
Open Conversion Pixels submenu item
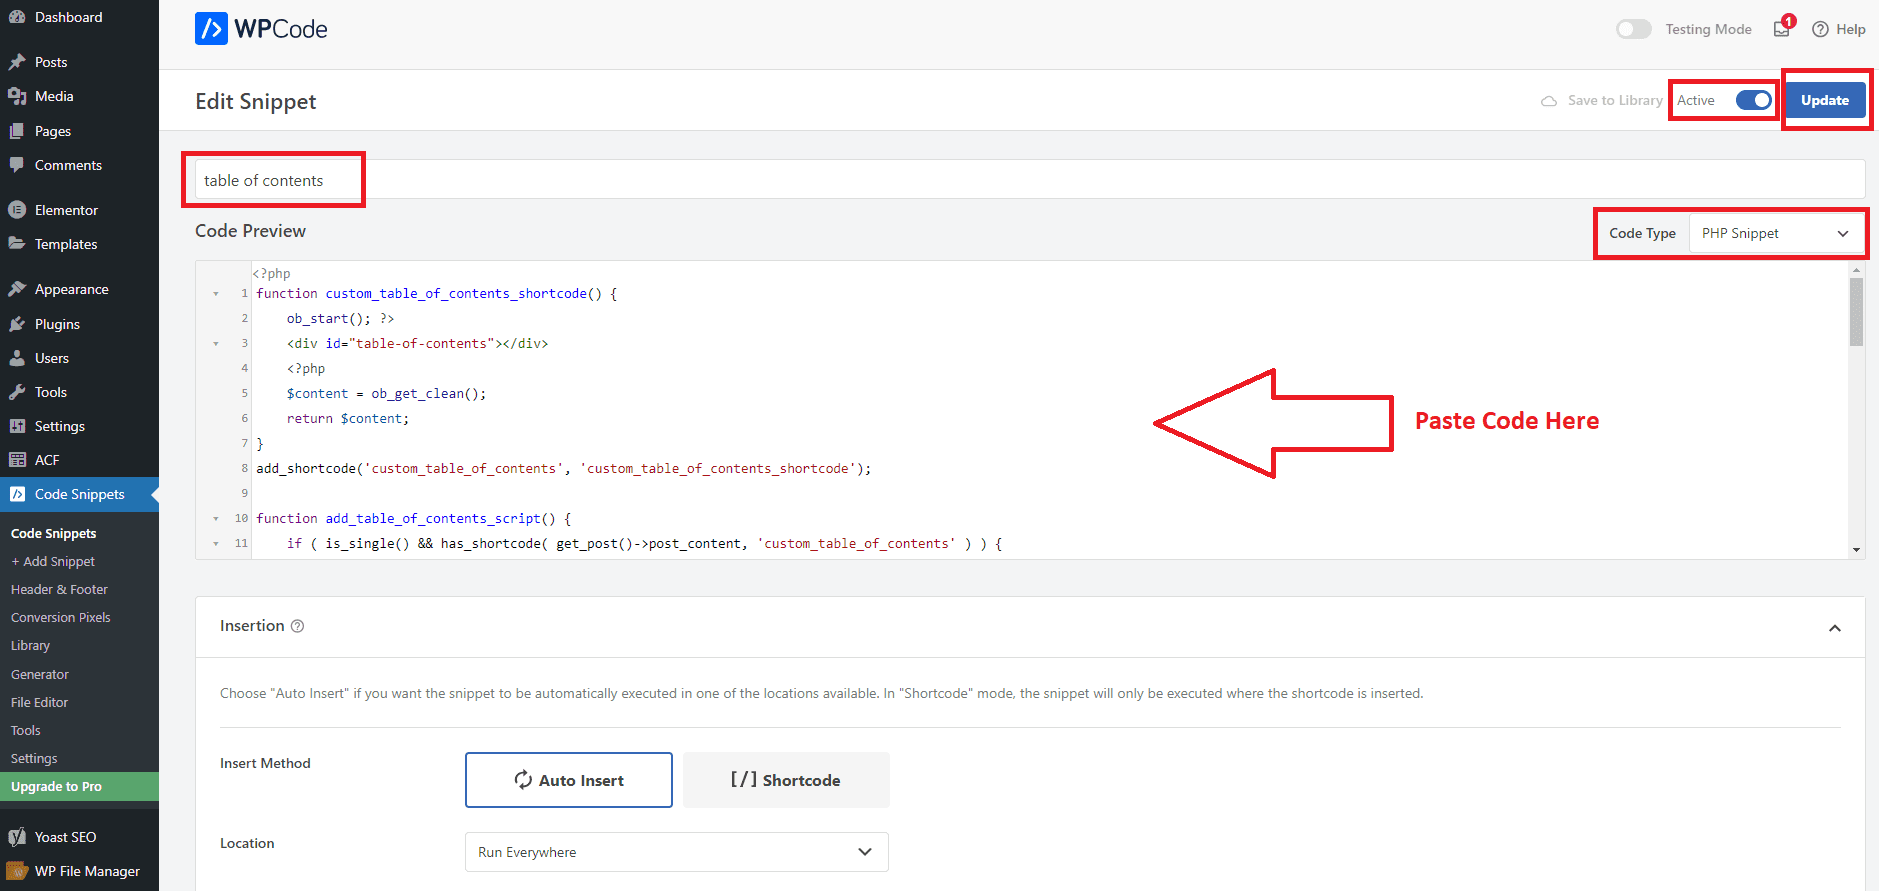[60, 618]
